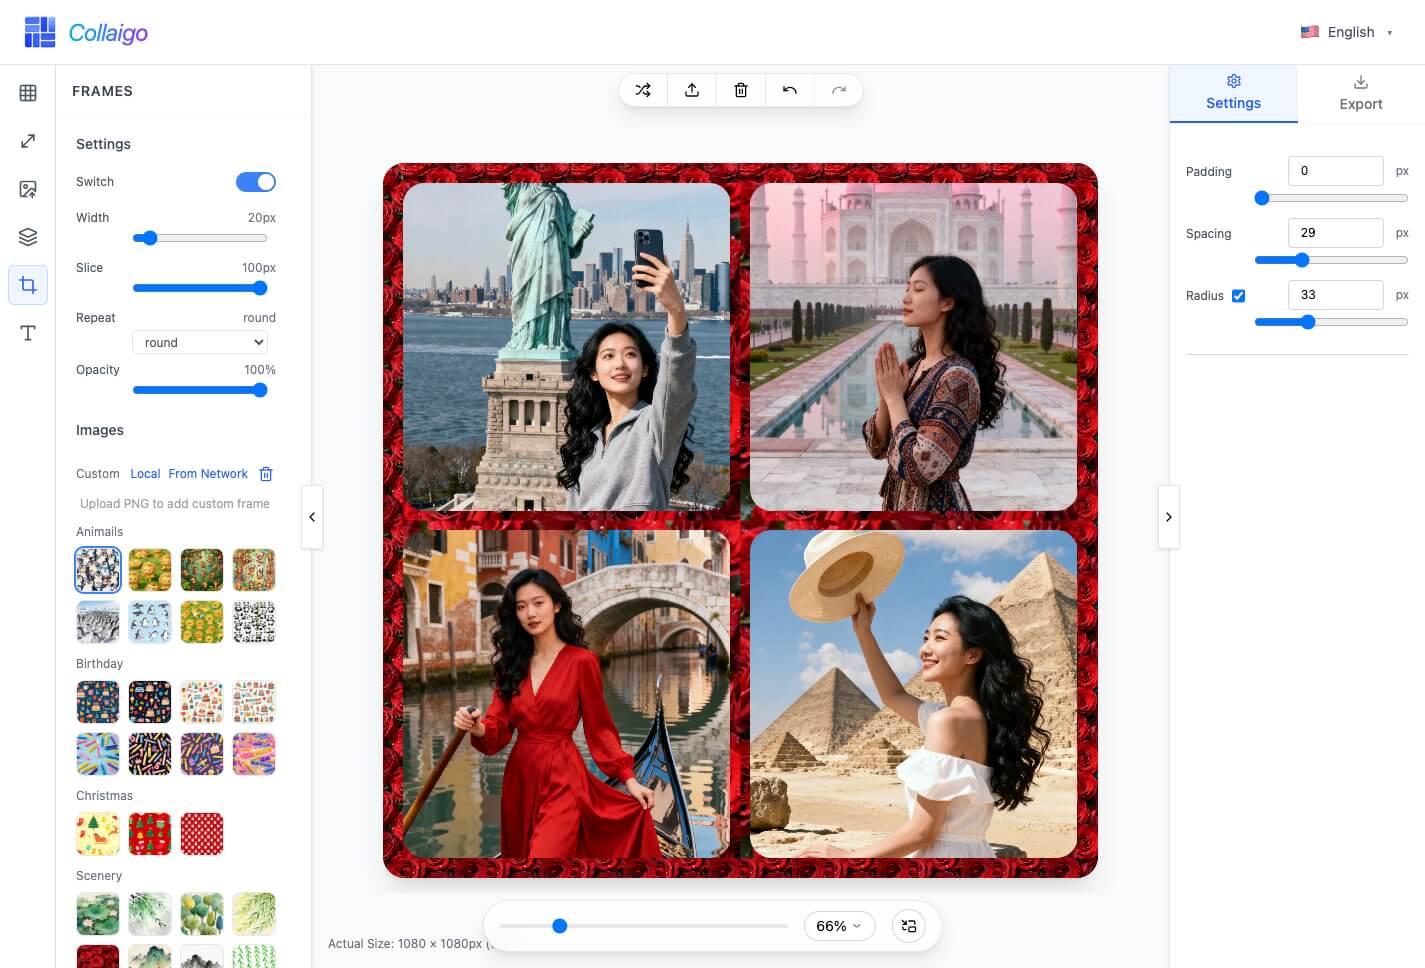This screenshot has height=968, width=1425.
Task: Click the upload icon in top toolbar
Action: (x=692, y=90)
